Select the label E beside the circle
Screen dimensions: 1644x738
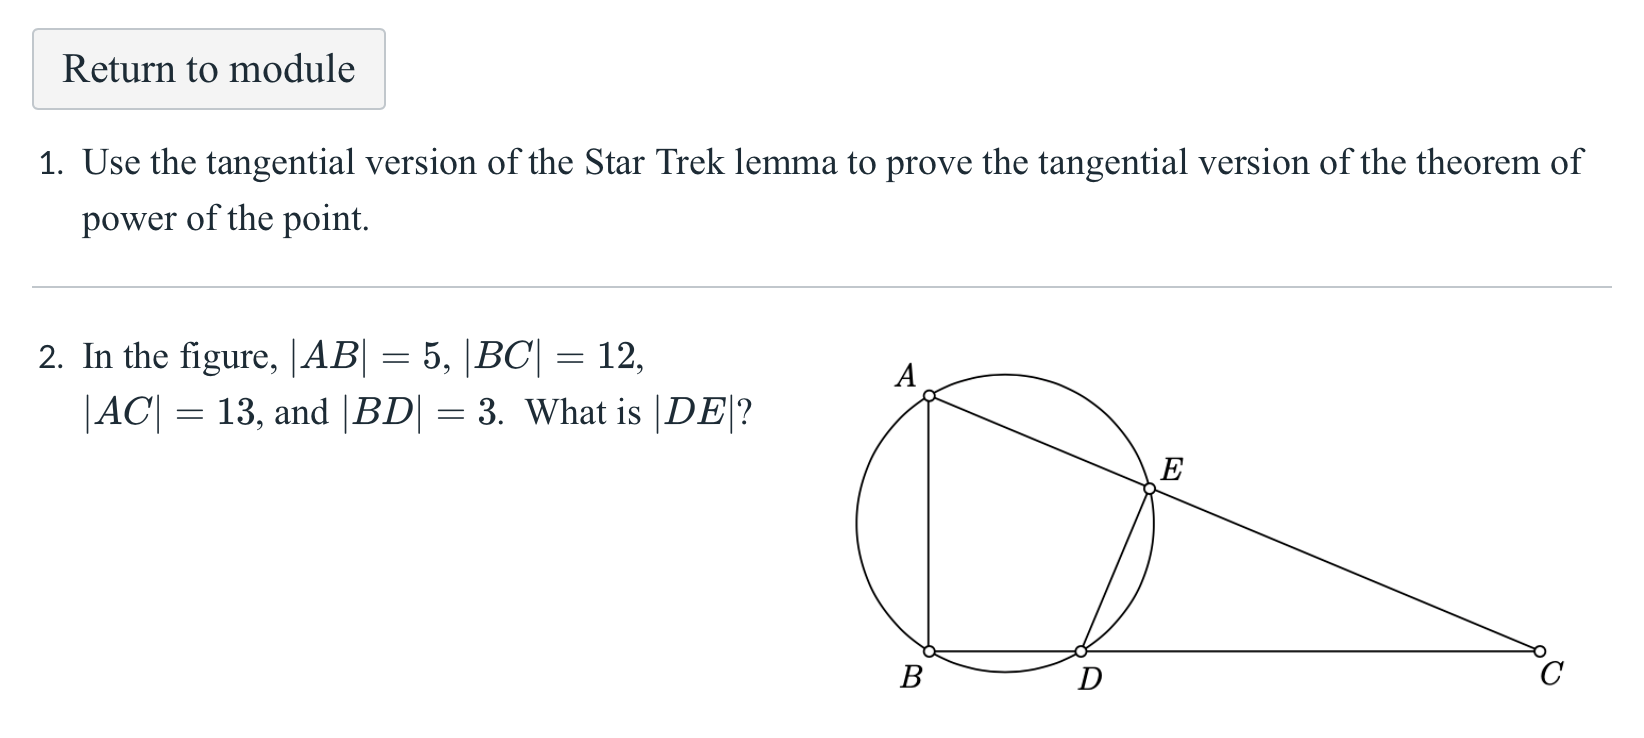click(1172, 468)
